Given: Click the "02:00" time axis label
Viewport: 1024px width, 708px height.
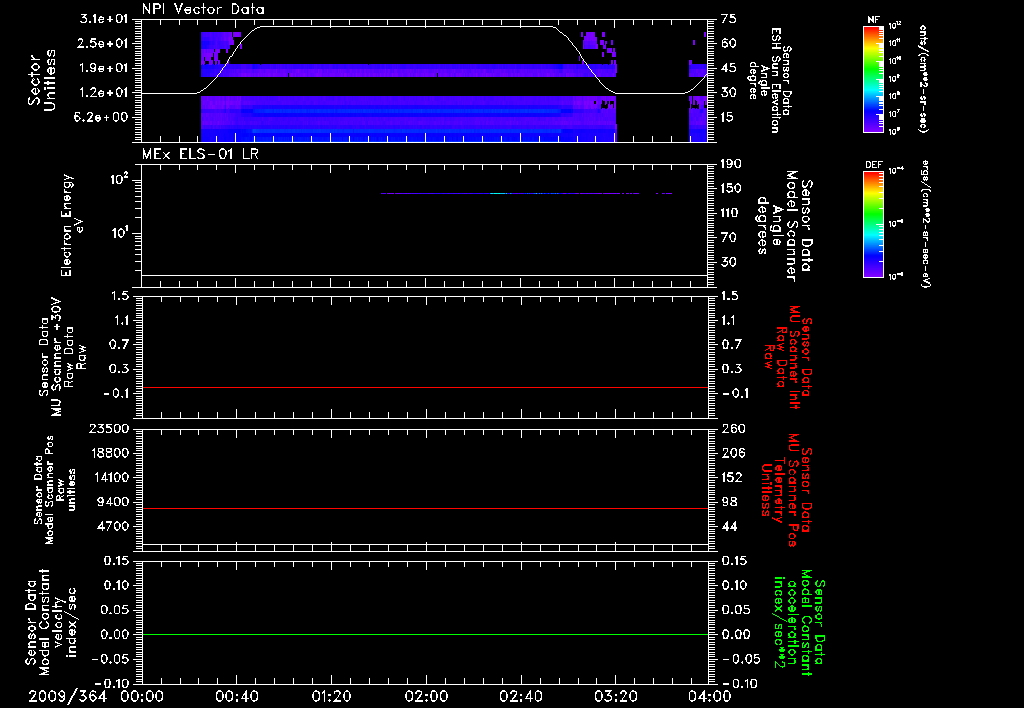Looking at the screenshot, I should [x=426, y=696].
